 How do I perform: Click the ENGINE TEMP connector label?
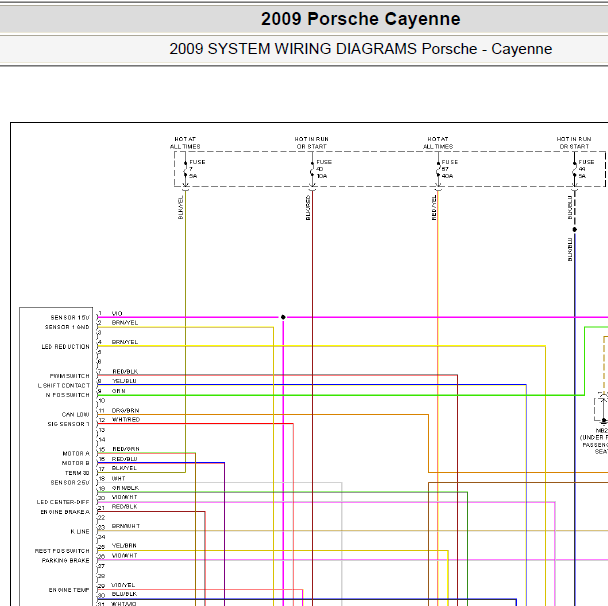tap(69, 590)
